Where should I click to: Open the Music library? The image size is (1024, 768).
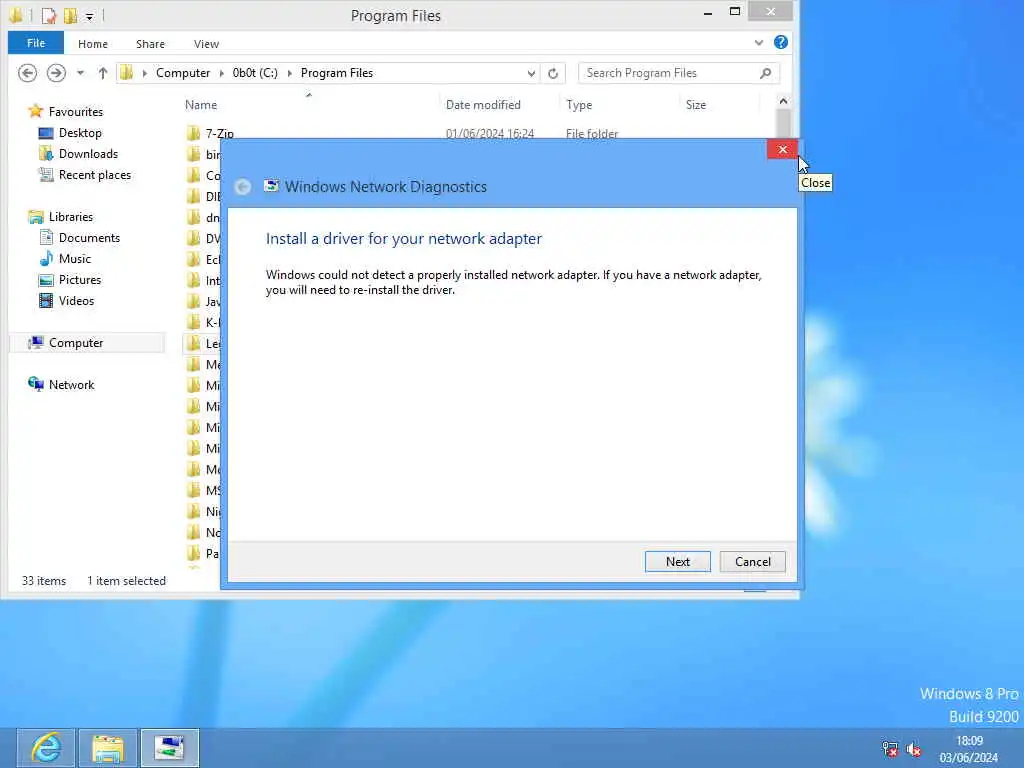click(x=74, y=259)
